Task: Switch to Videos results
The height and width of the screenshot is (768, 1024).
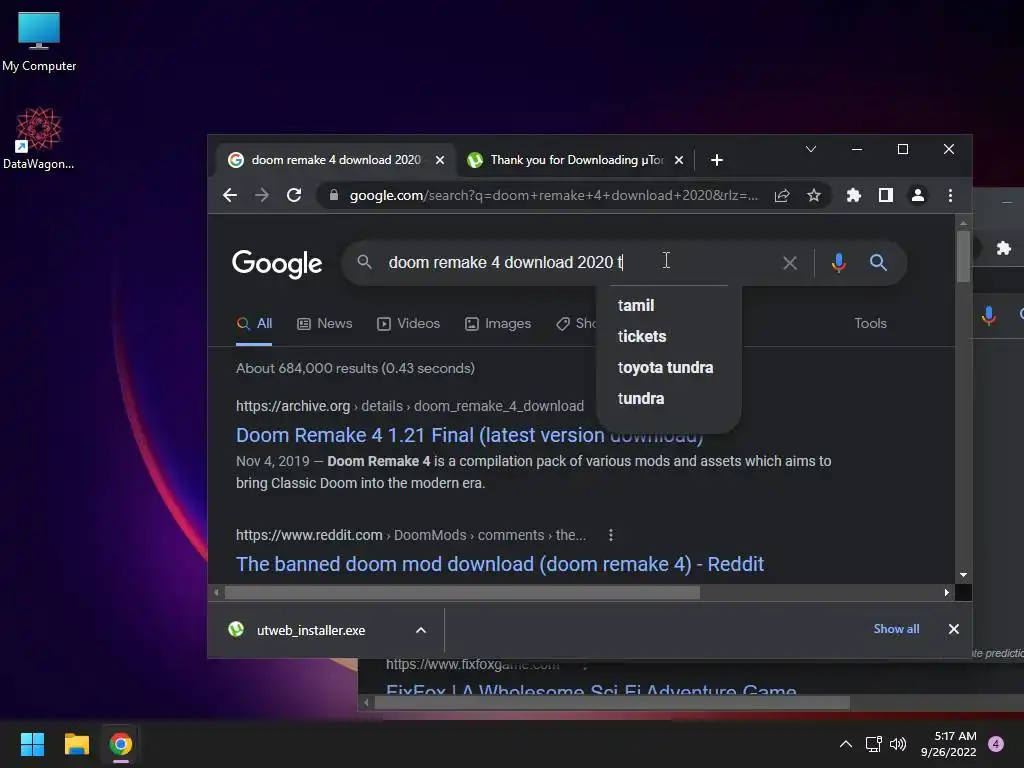Action: (x=408, y=323)
